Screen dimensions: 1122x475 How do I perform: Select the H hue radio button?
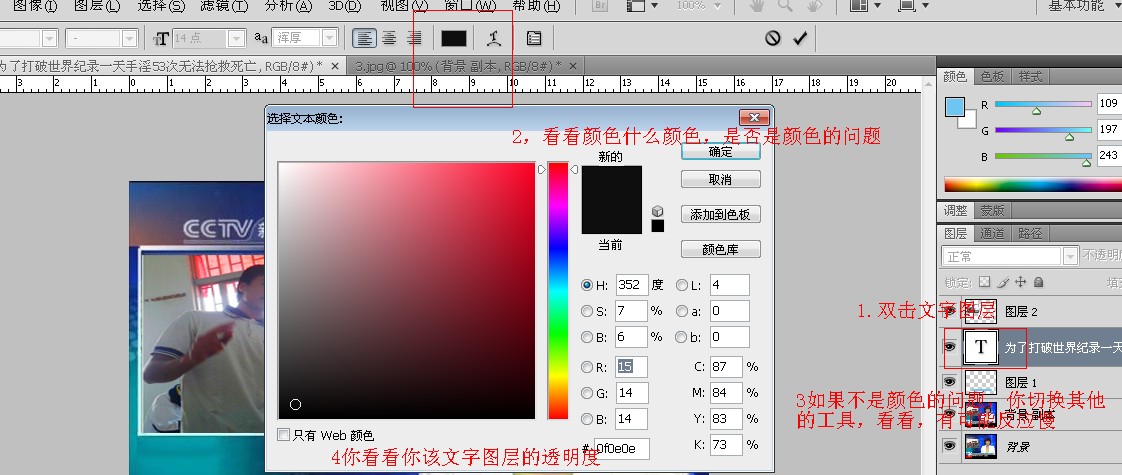tap(587, 285)
